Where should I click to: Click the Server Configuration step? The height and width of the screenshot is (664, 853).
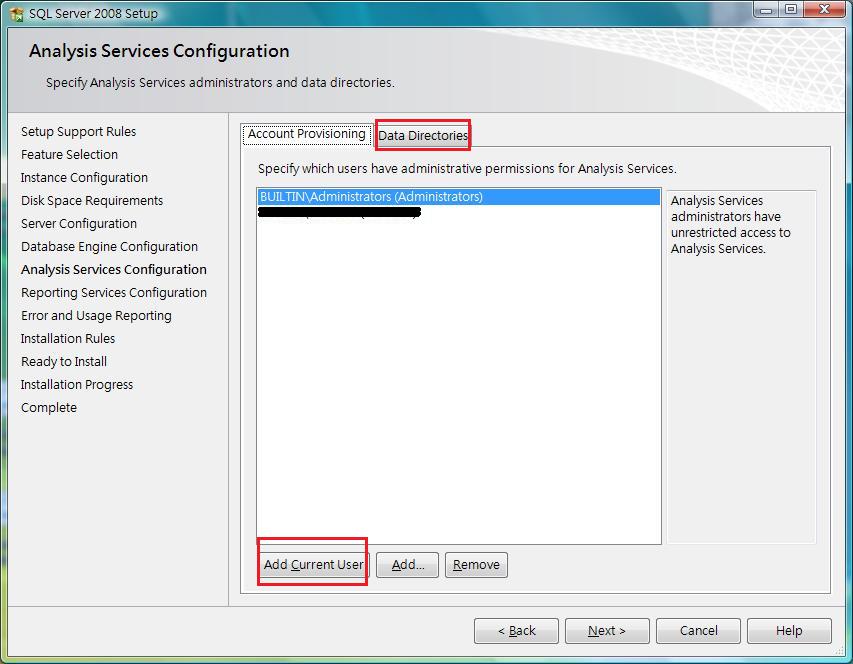79,224
